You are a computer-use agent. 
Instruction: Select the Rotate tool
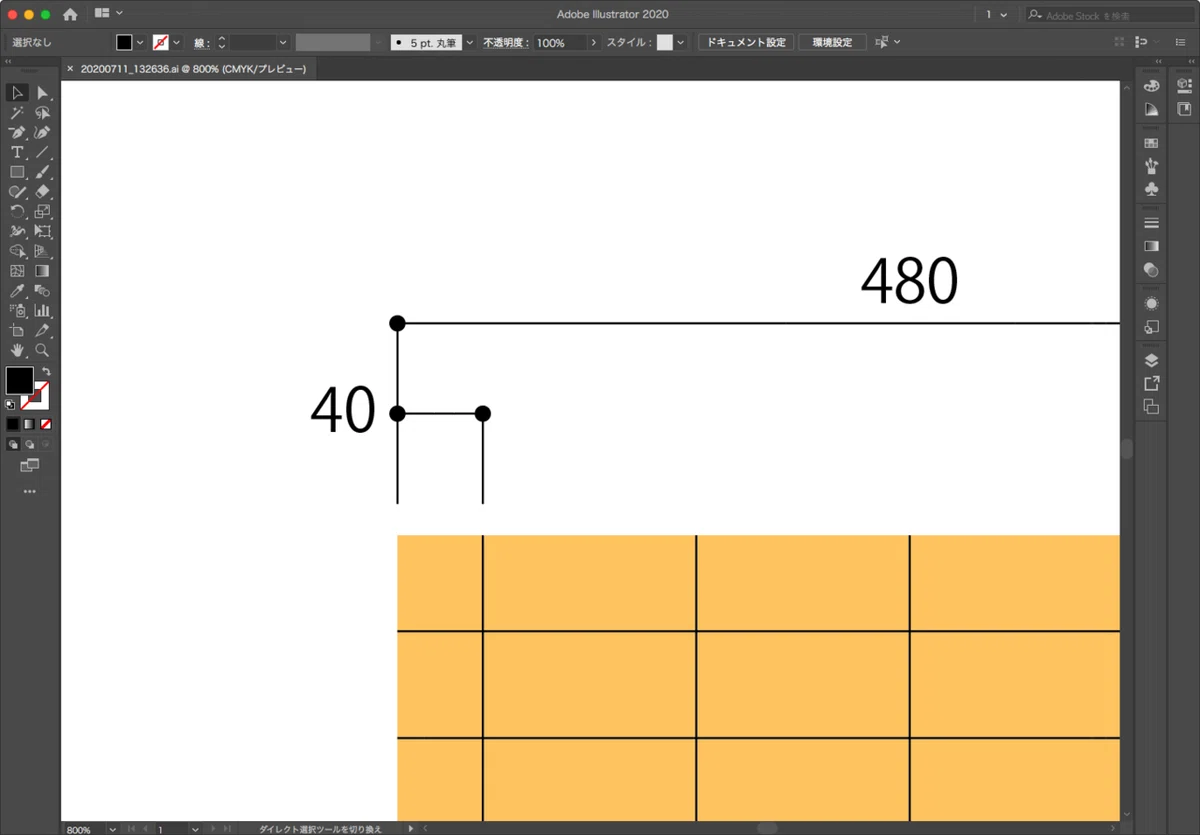click(17, 211)
